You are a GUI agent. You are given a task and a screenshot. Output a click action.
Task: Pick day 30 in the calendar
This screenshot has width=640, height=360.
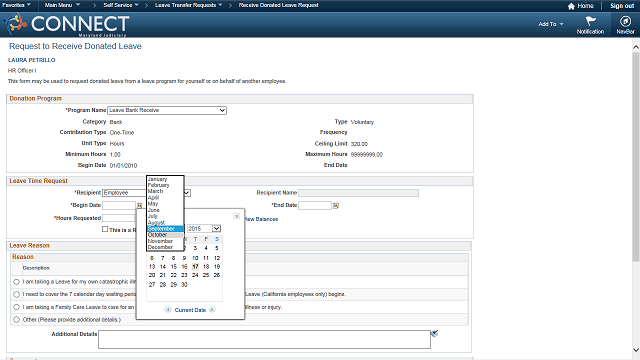tap(184, 284)
